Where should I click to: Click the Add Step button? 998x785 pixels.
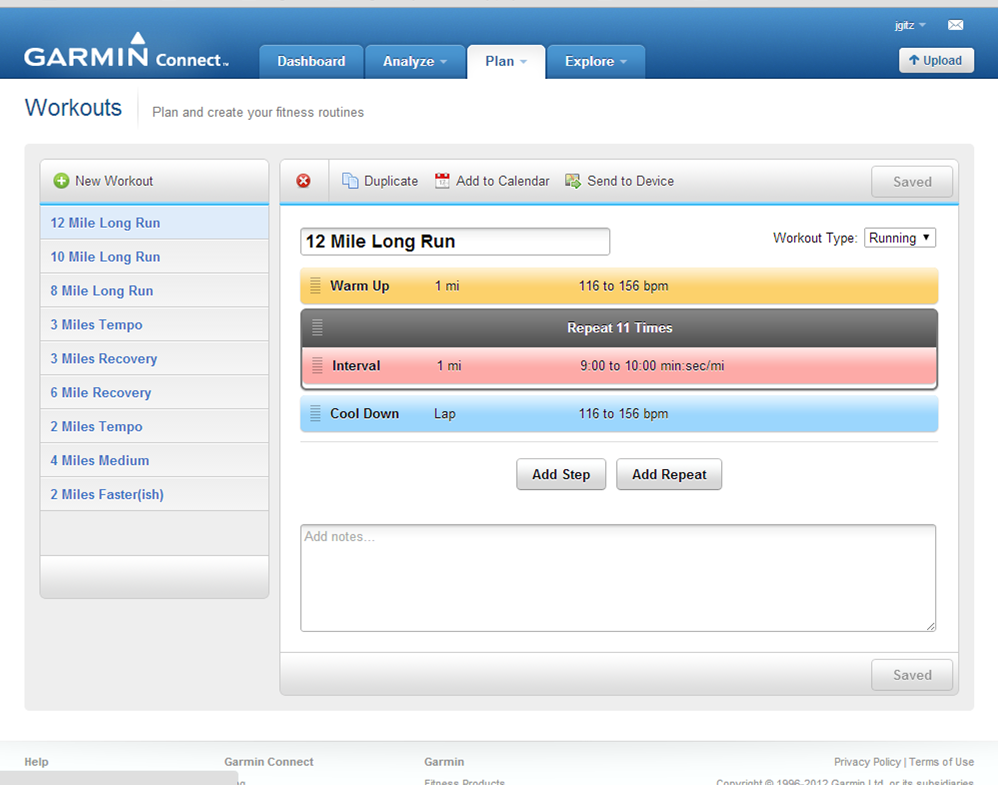point(561,474)
